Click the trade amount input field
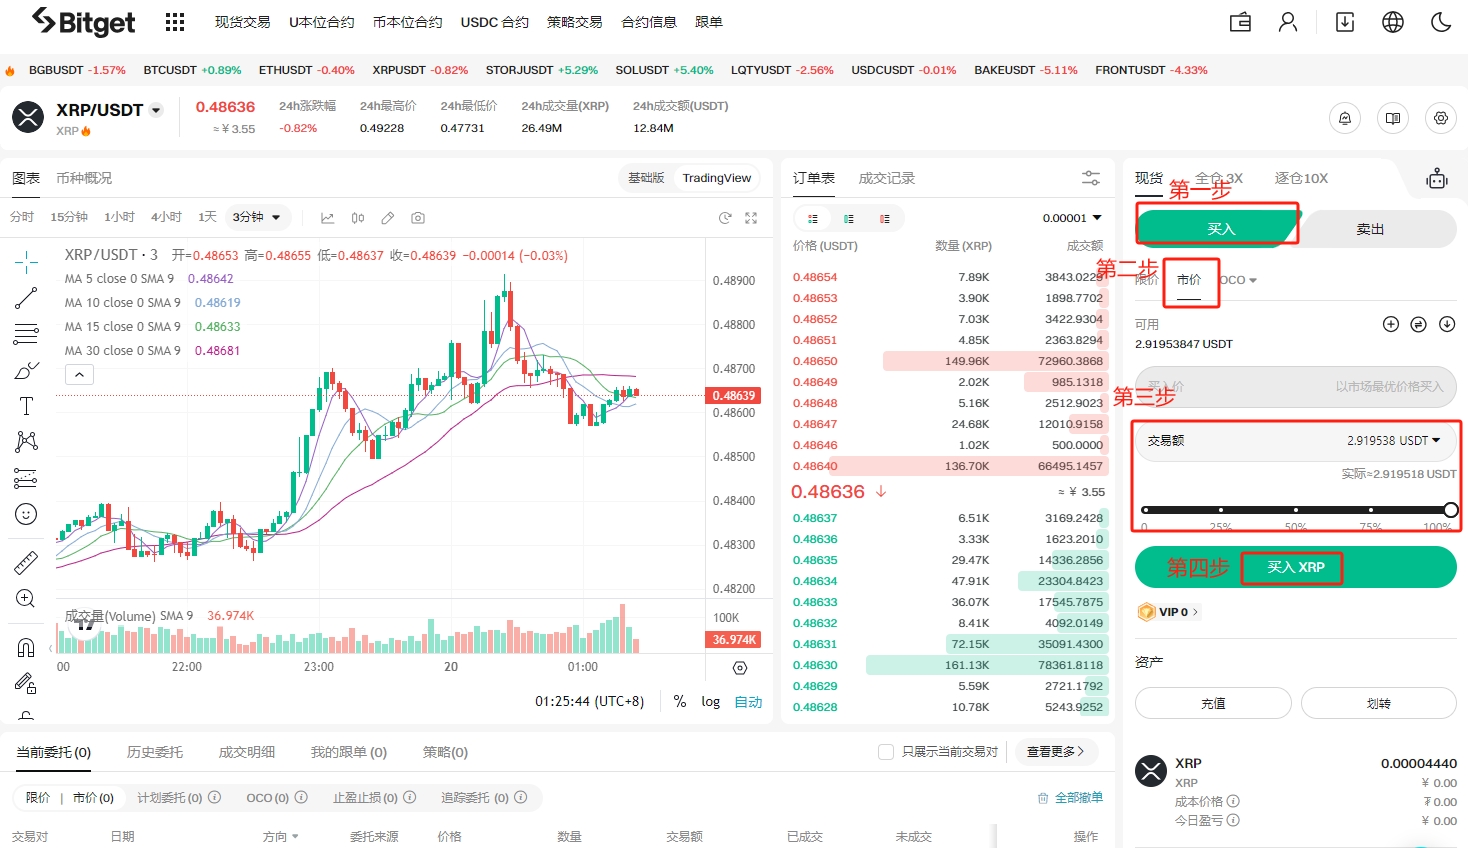 (1296, 440)
